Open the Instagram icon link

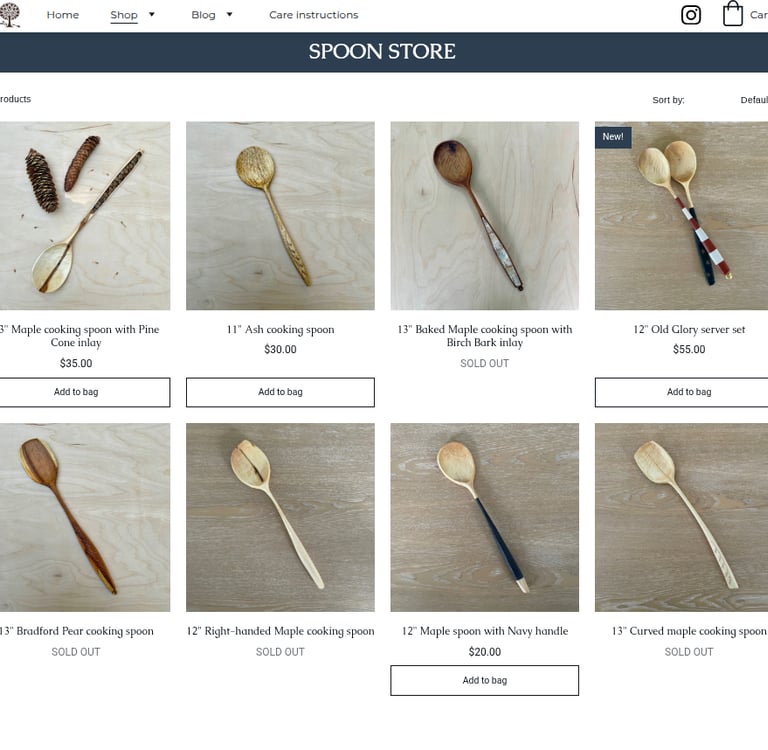click(691, 15)
